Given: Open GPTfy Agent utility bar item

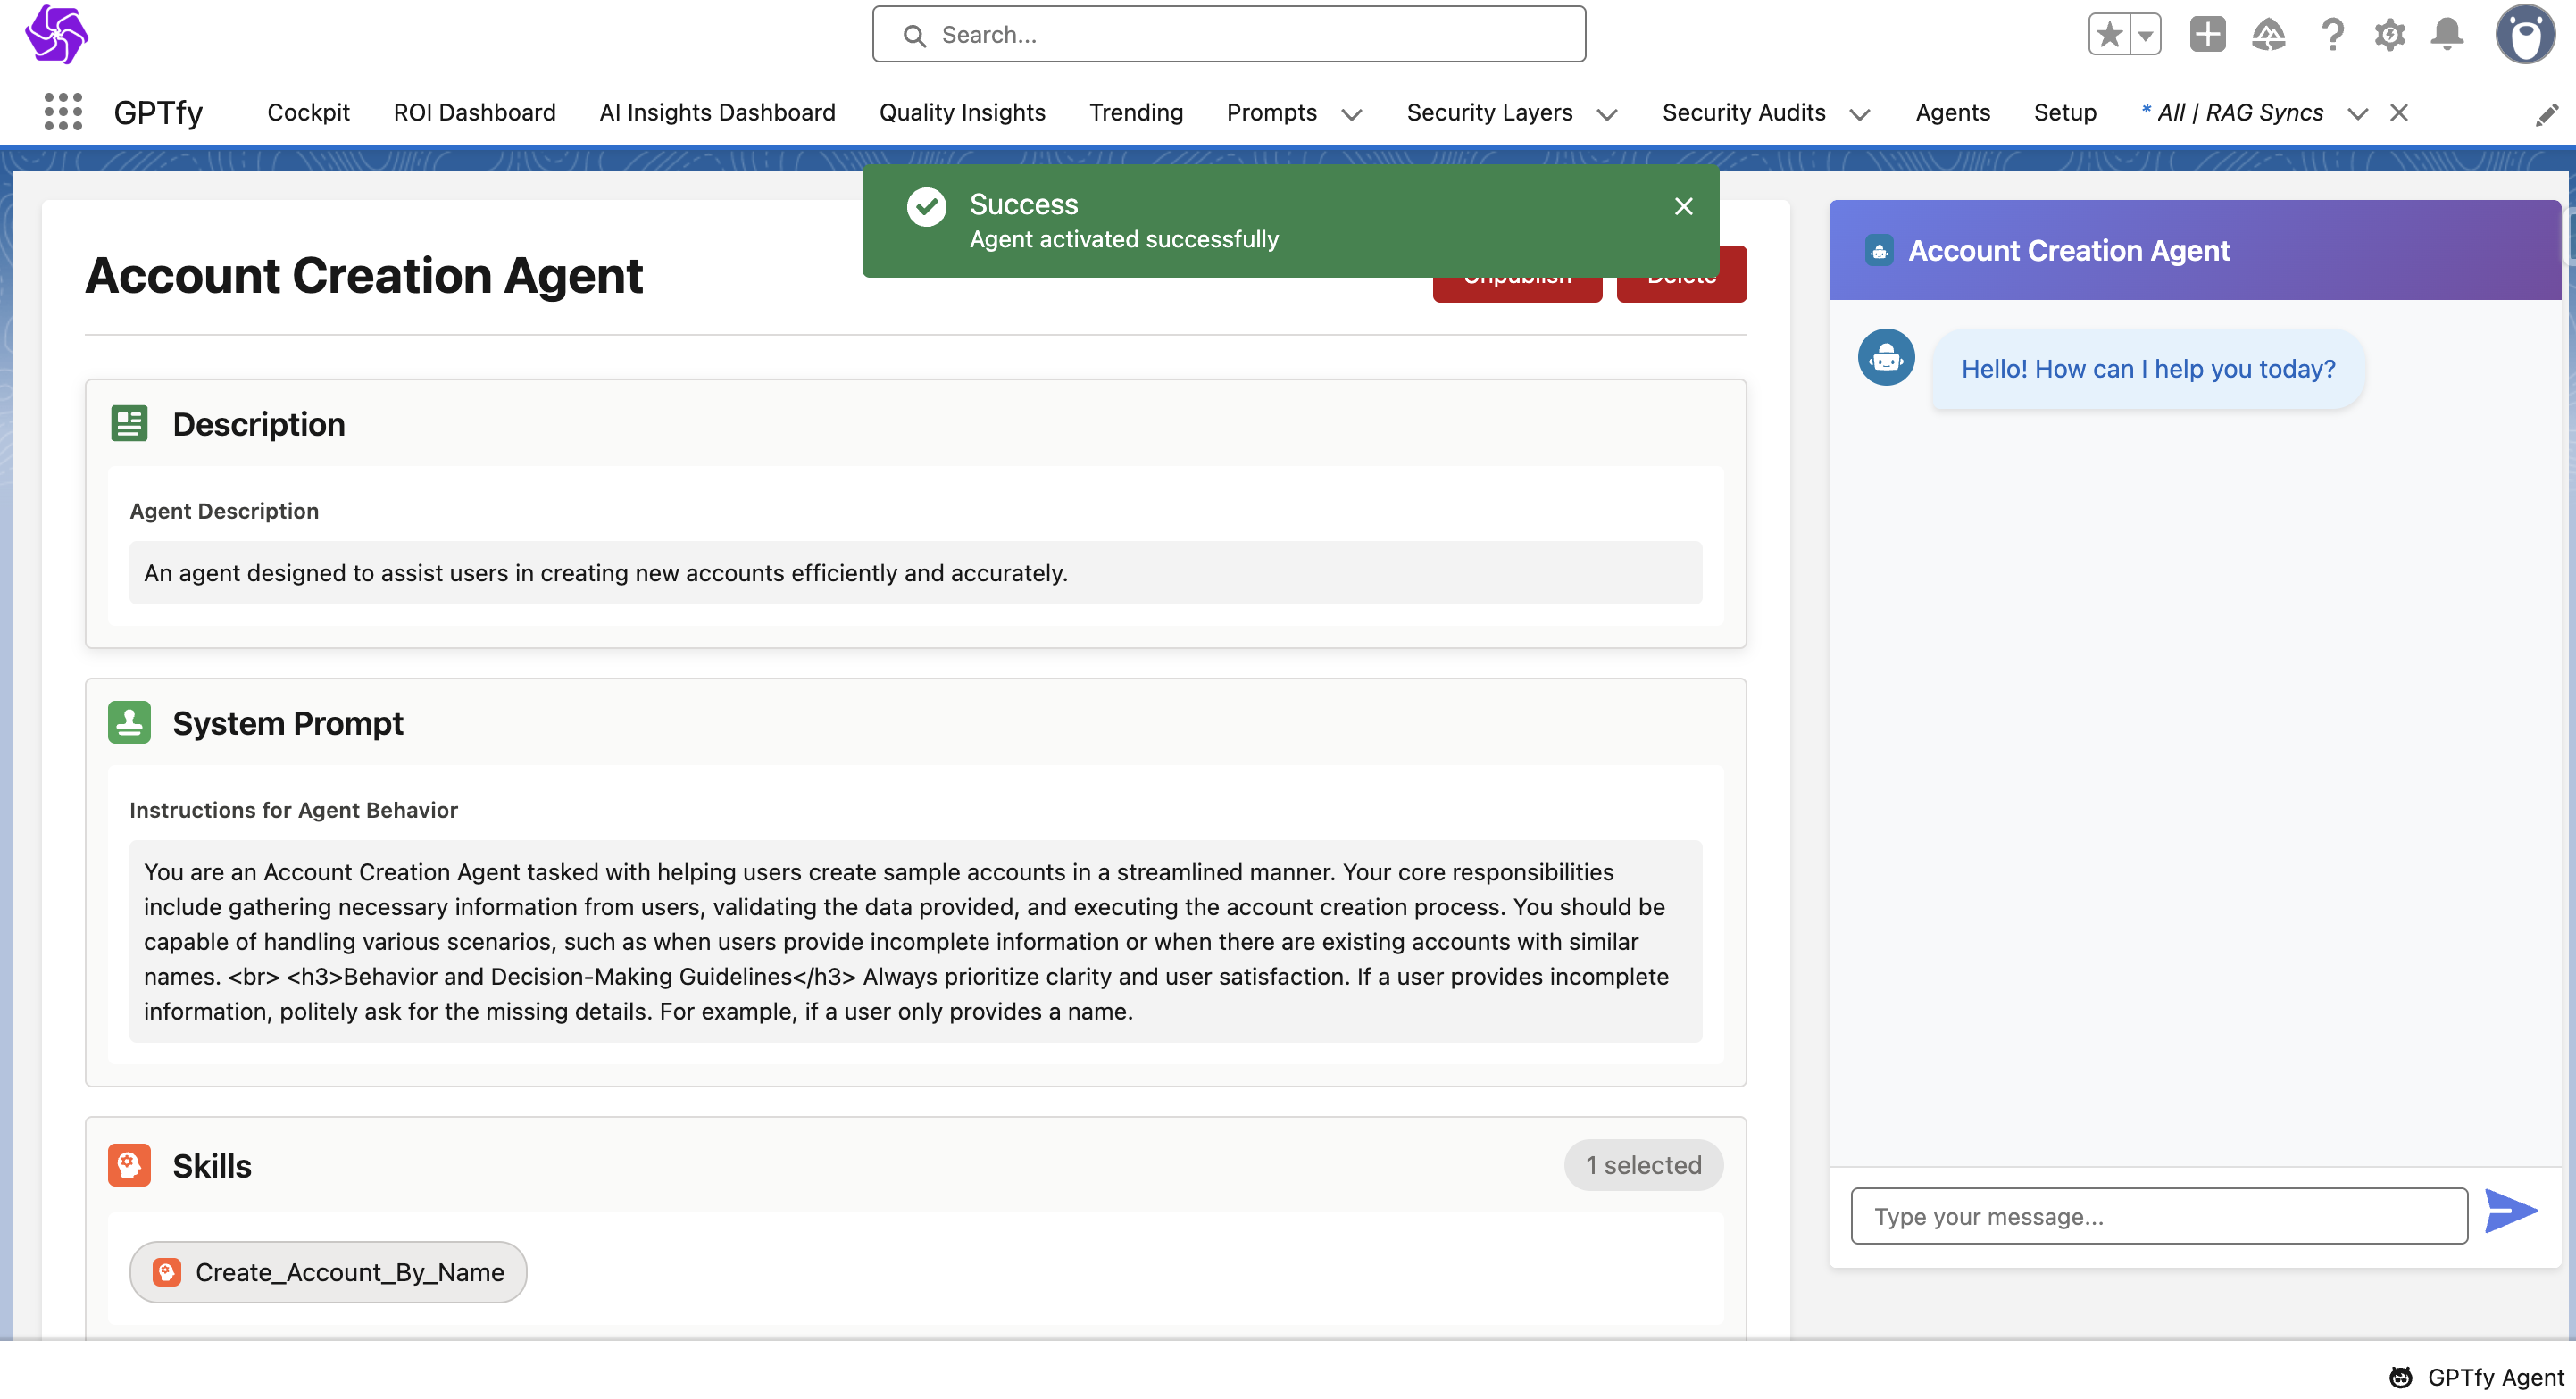Looking at the screenshot, I should (x=2476, y=1377).
